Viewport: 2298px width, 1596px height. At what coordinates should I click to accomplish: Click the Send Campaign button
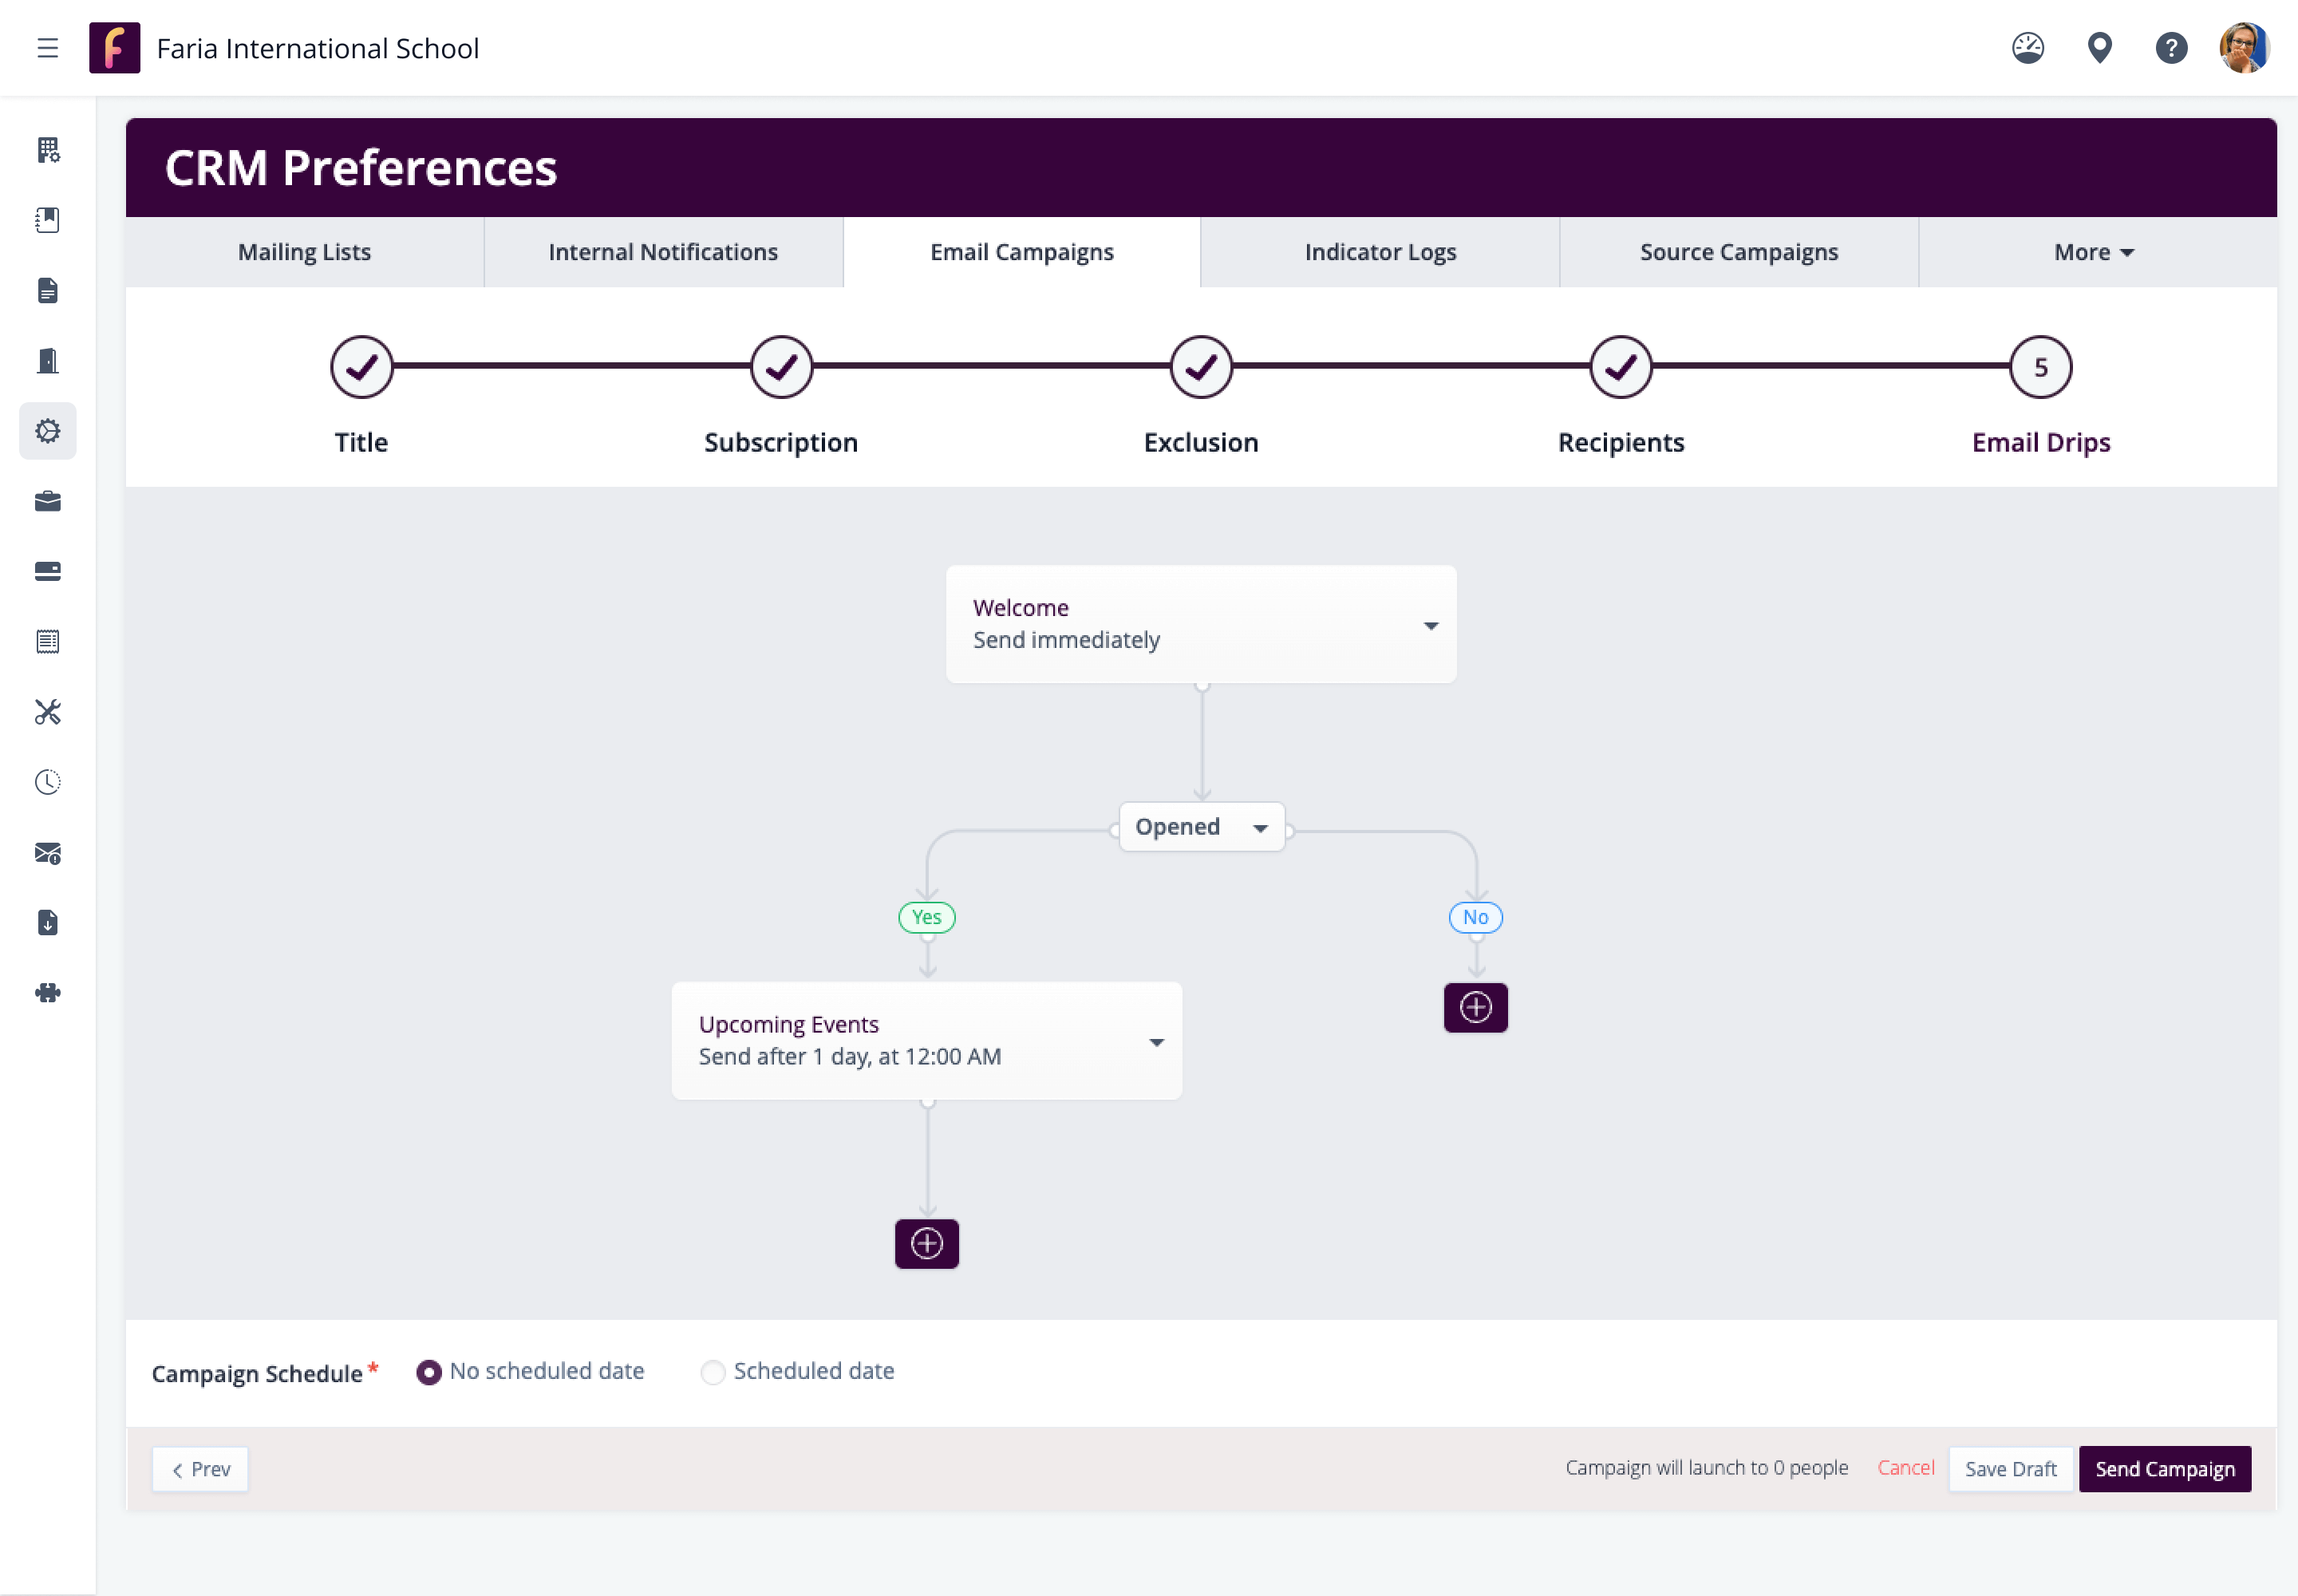[x=2164, y=1468]
